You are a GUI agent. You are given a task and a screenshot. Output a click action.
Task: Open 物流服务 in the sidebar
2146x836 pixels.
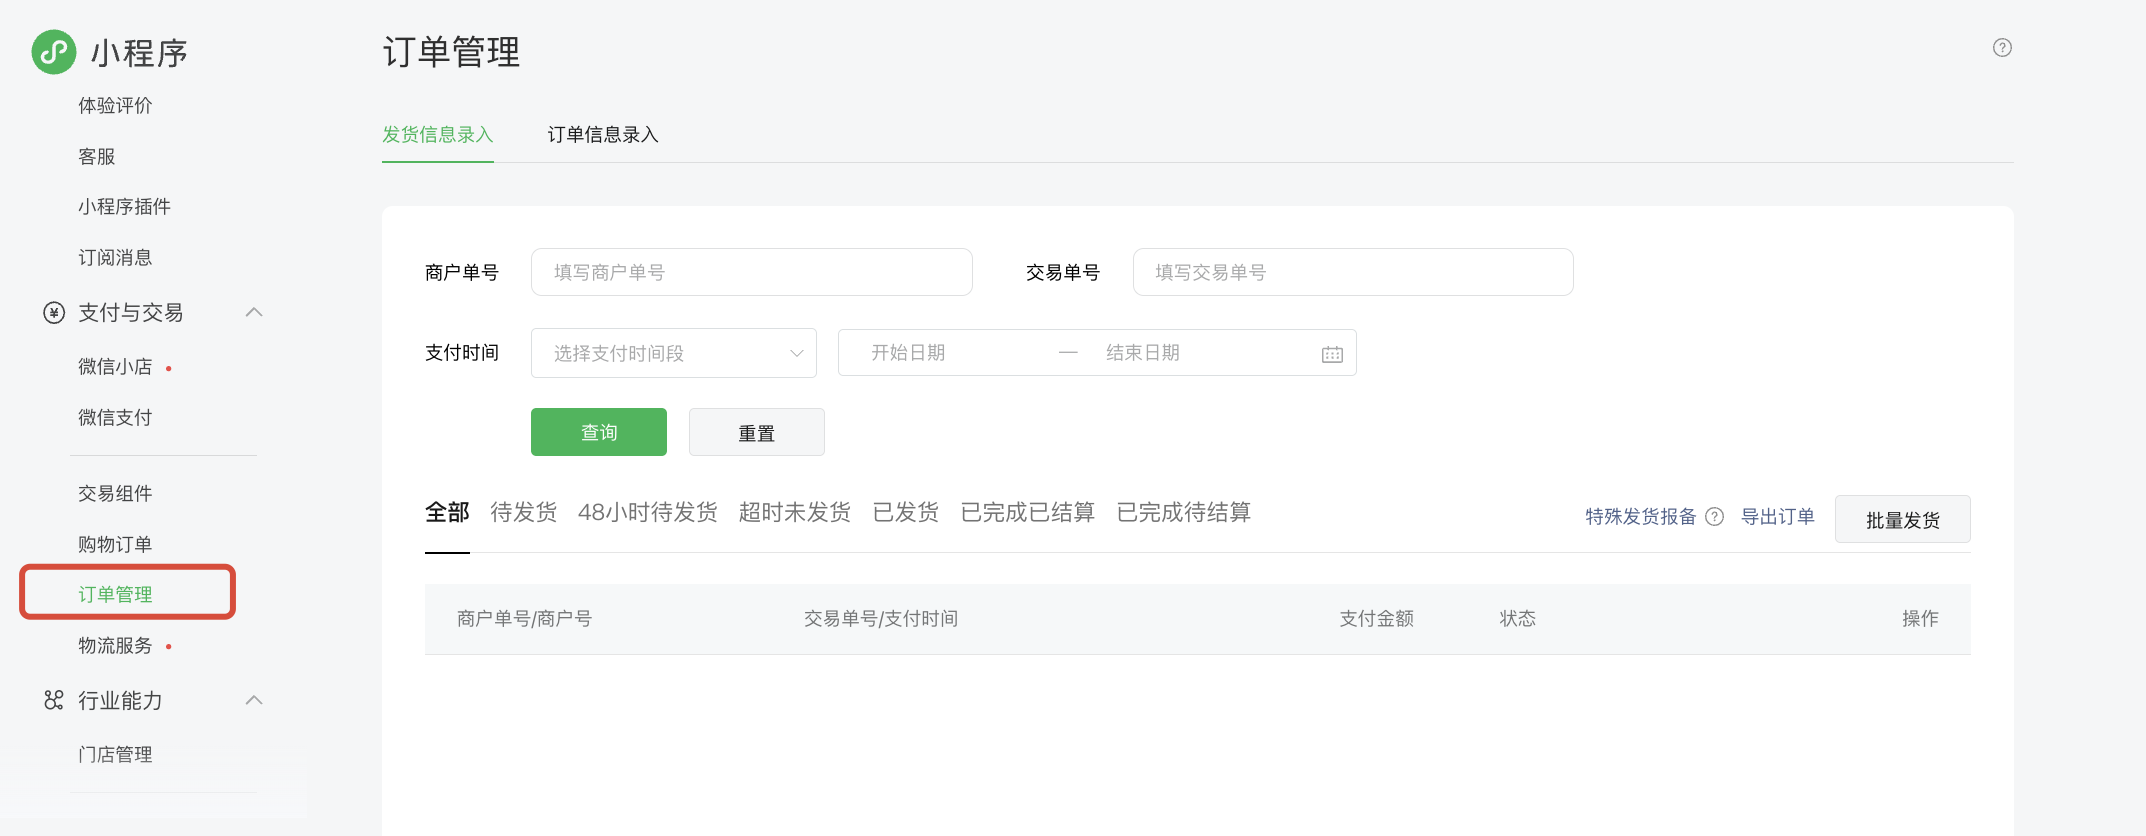pyautogui.click(x=115, y=646)
